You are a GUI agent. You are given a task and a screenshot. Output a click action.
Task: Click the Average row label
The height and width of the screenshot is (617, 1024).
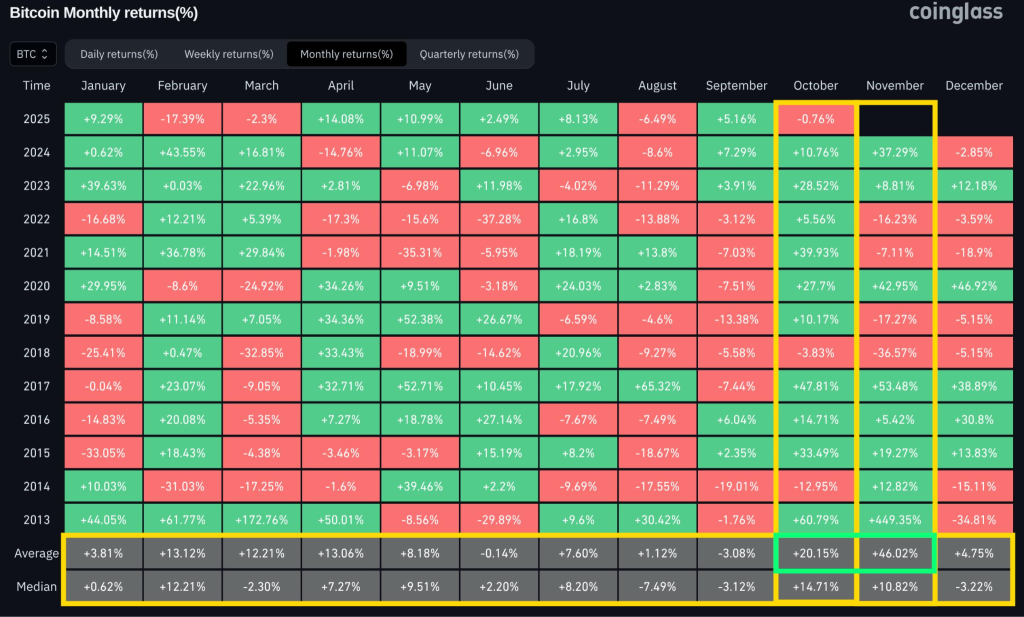click(x=37, y=553)
